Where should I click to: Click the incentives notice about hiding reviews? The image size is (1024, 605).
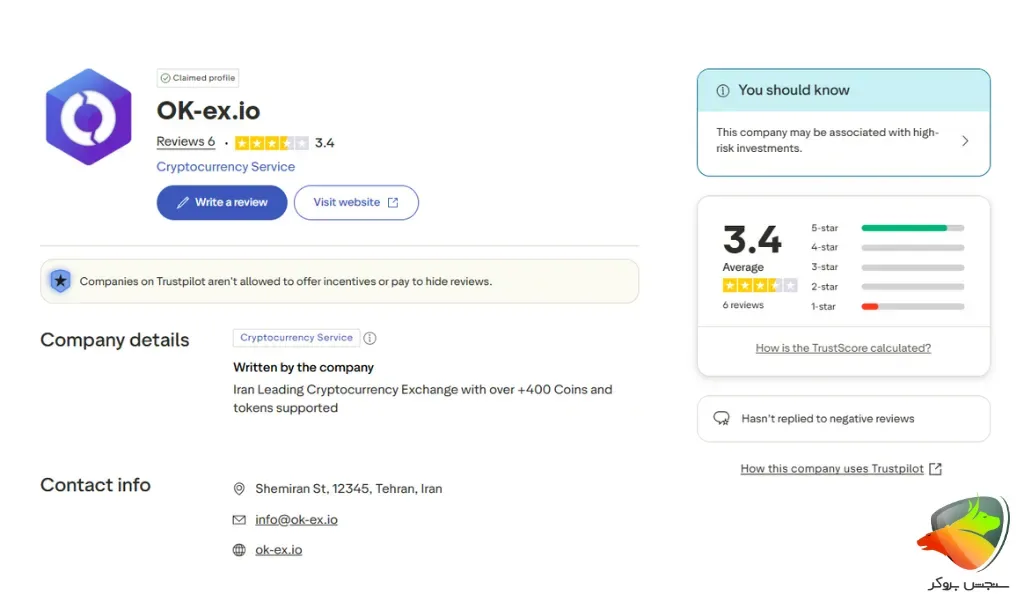[x=340, y=282]
